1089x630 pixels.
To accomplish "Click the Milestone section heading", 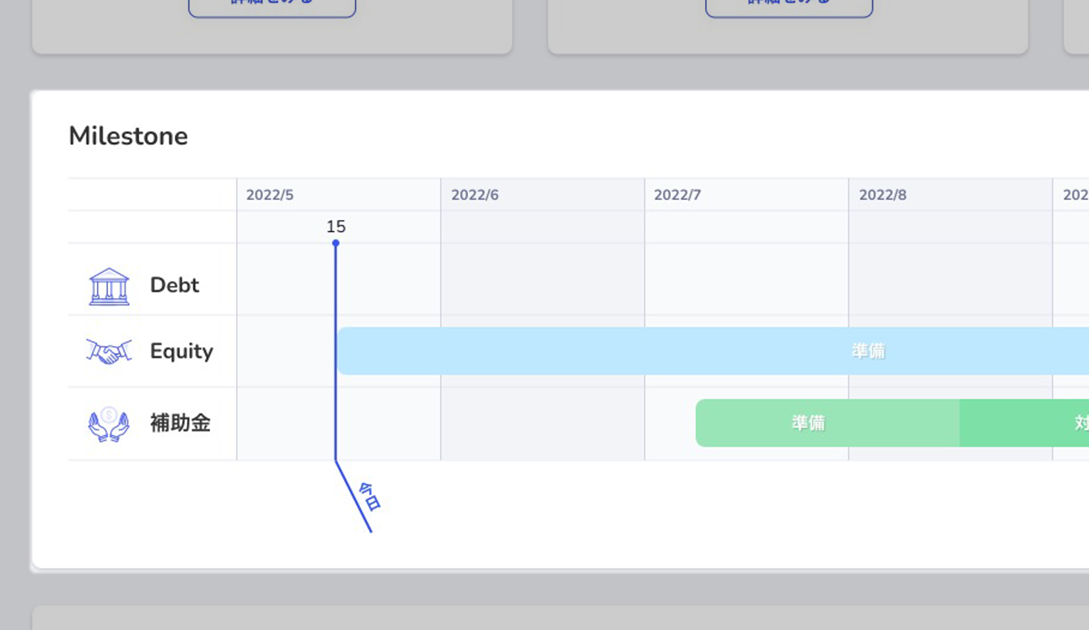I will point(128,136).
